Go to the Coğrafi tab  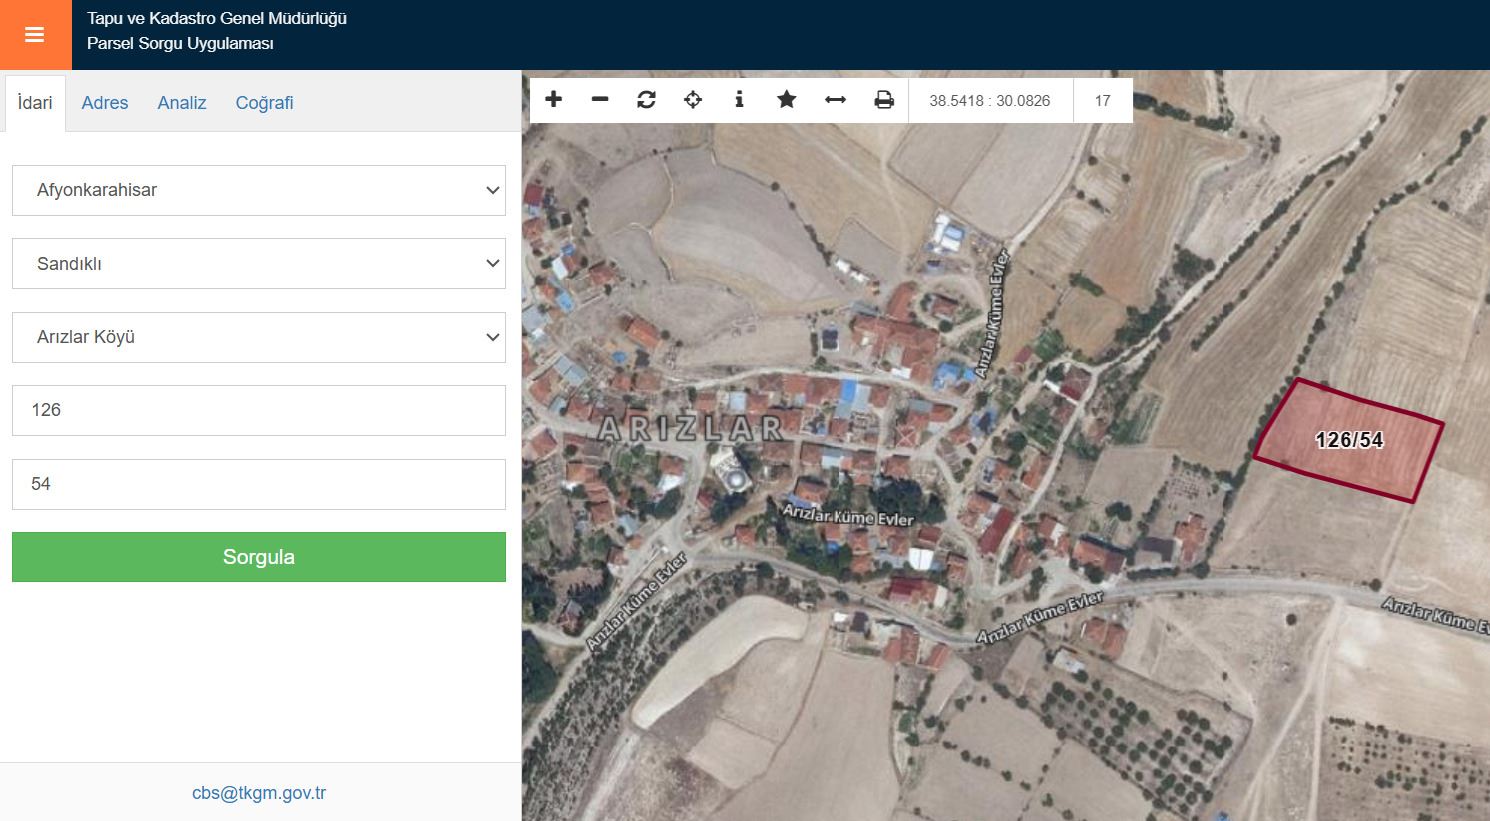coord(264,103)
